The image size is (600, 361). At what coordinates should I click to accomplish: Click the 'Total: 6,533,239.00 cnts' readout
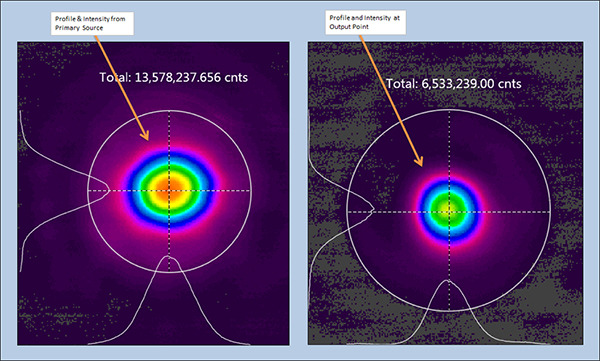pyautogui.click(x=453, y=83)
